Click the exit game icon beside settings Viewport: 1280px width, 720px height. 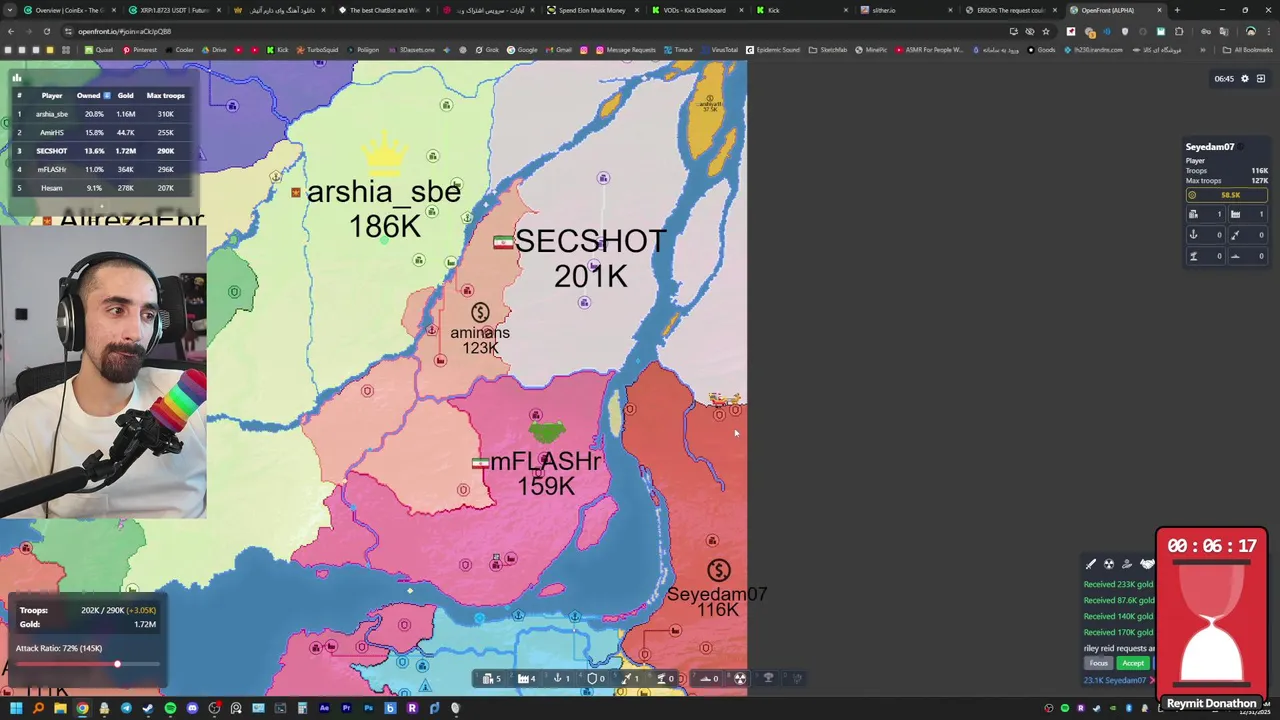1261,78
